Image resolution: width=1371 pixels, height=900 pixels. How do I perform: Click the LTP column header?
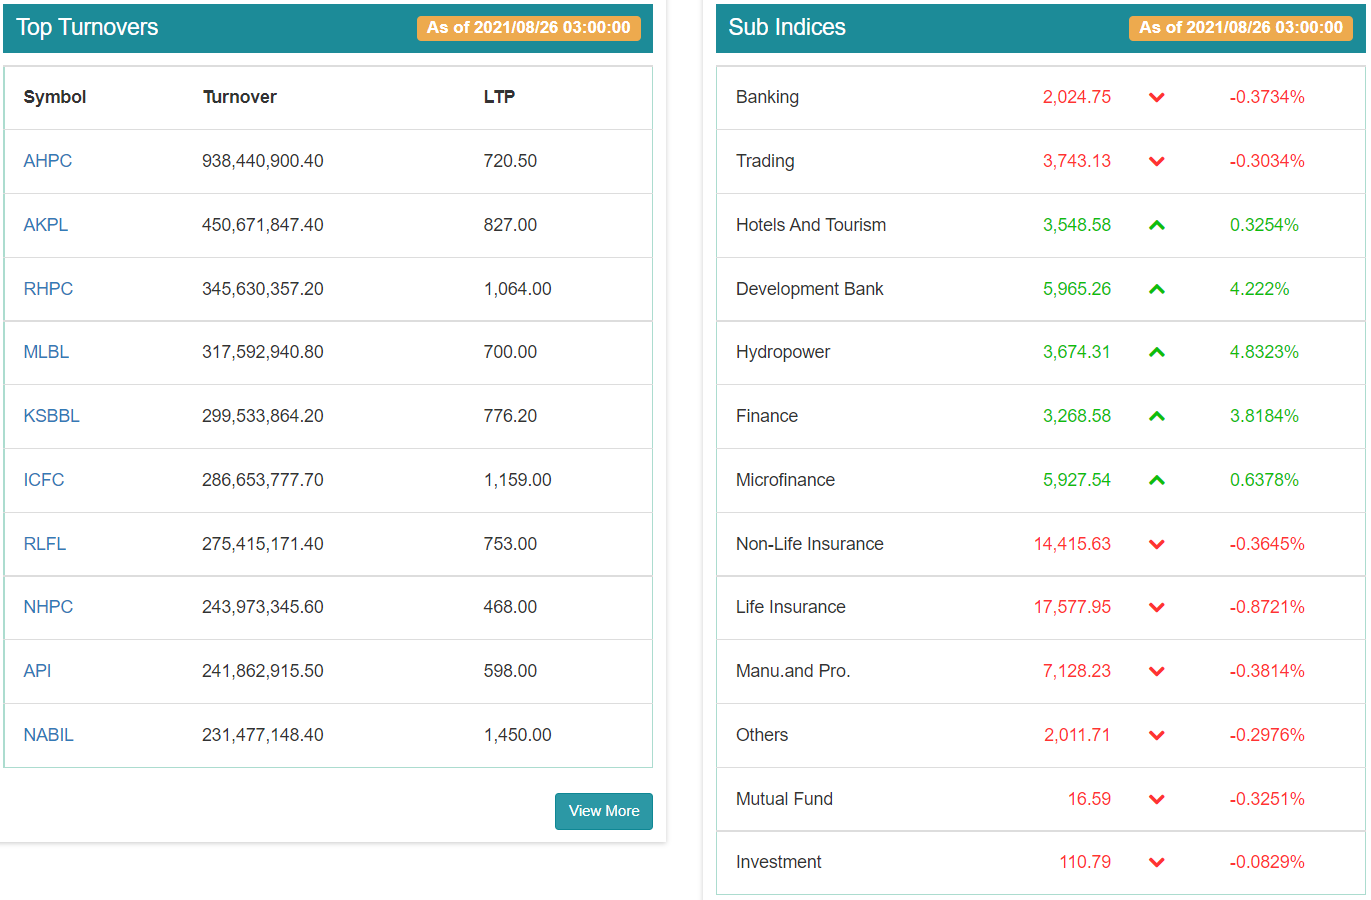coord(499,97)
